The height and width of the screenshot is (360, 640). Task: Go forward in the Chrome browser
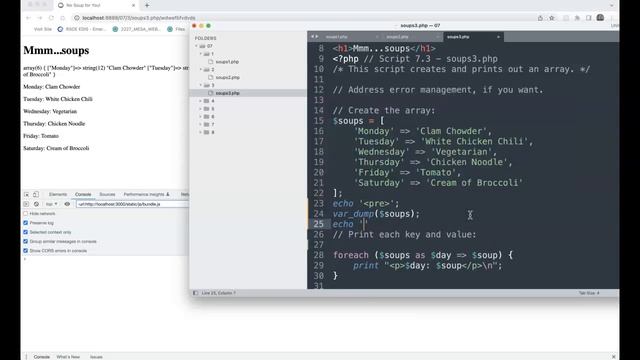[40, 18]
